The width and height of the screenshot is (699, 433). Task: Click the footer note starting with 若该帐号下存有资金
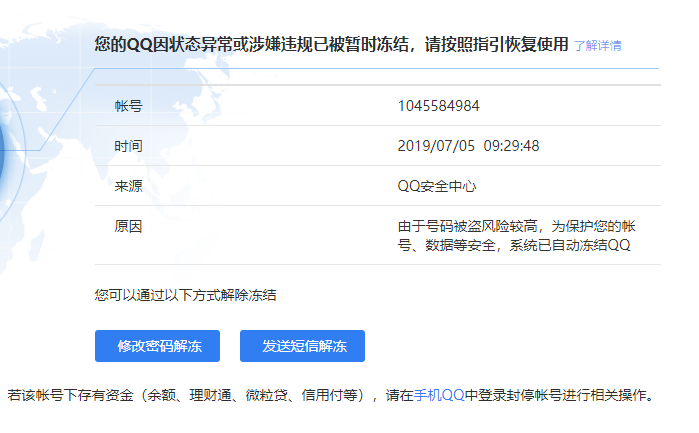pyautogui.click(x=330, y=395)
